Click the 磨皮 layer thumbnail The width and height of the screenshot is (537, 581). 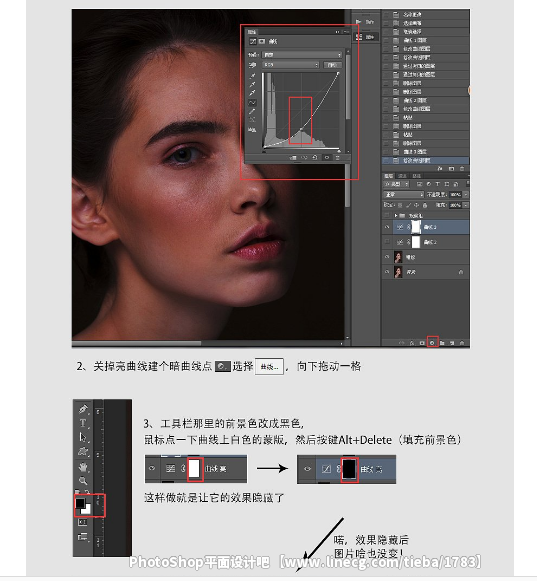point(398,256)
